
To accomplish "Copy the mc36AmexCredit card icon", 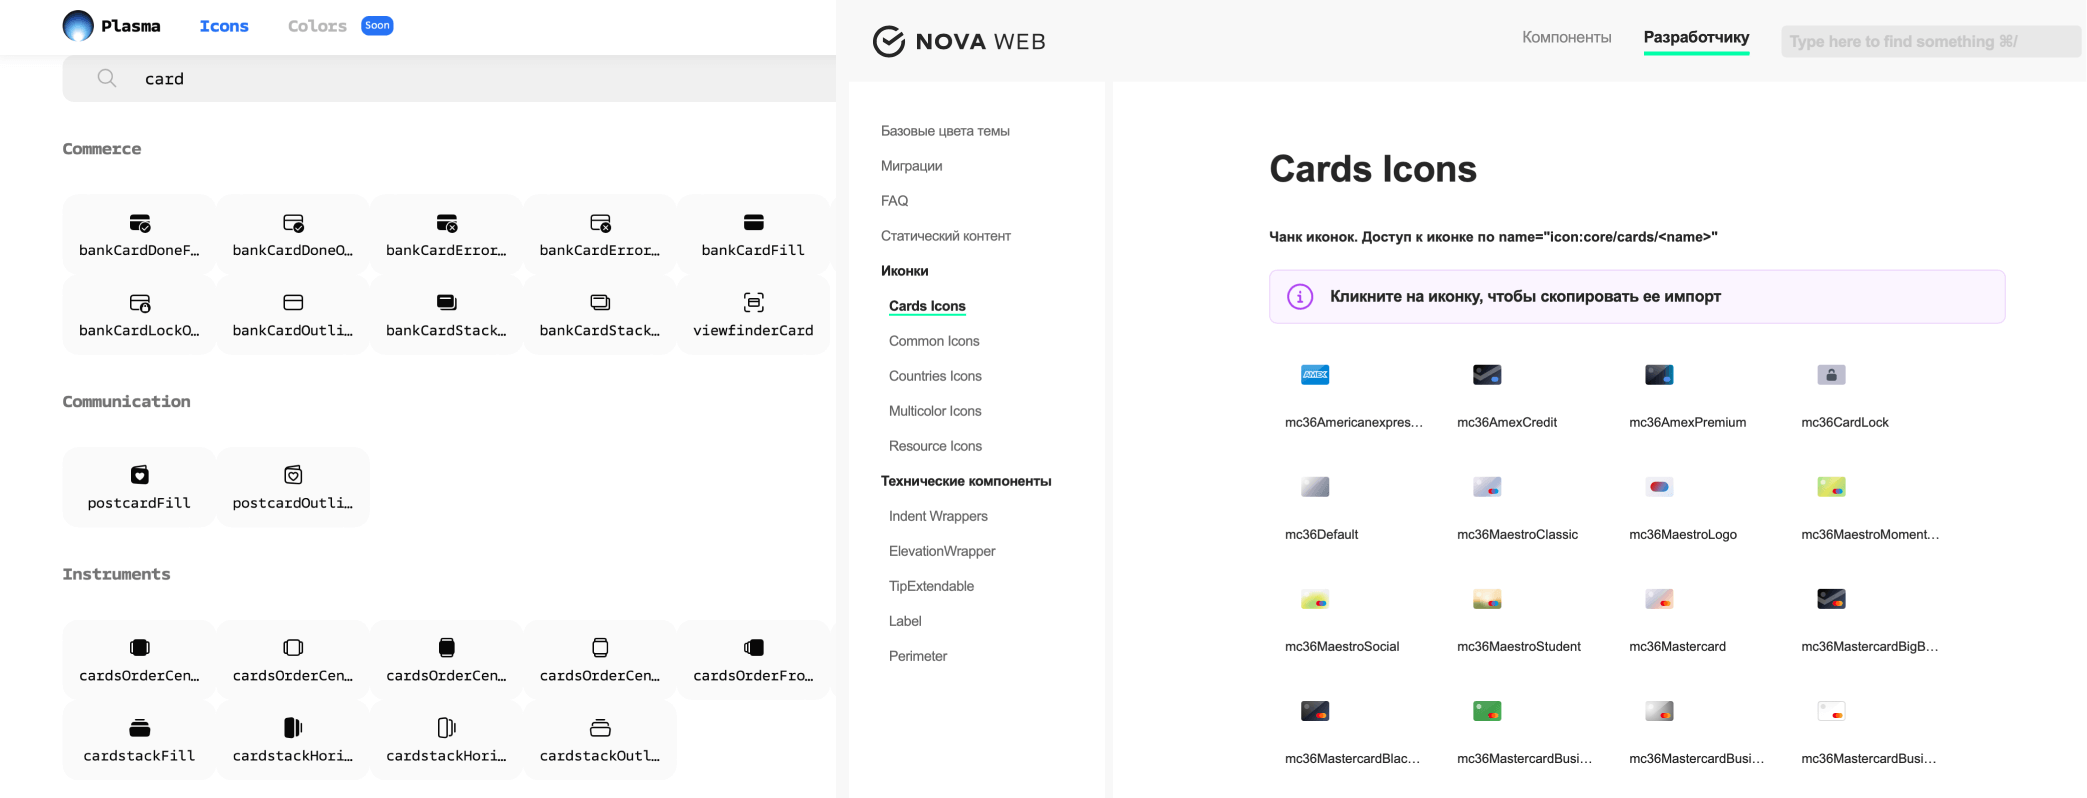I will click(x=1487, y=375).
